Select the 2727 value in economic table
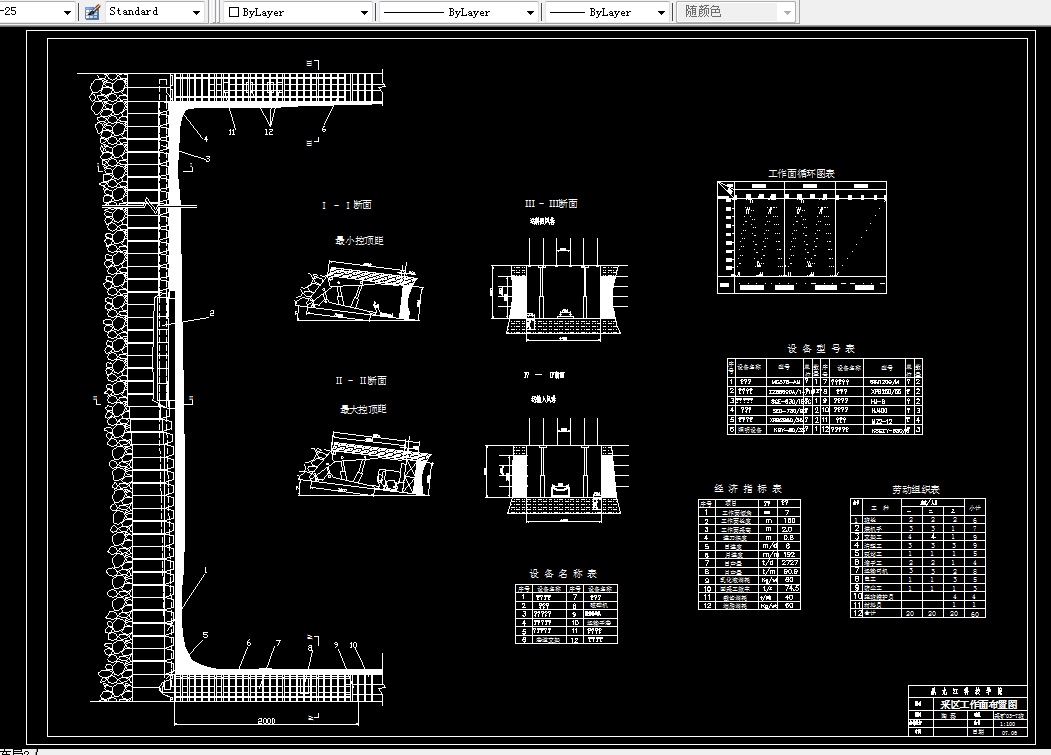Viewport: 1051px width, 755px height. (790, 563)
